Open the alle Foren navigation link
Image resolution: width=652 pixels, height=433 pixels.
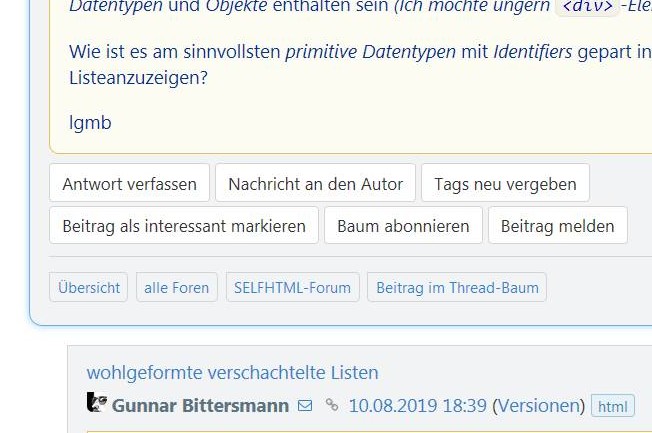(176, 287)
